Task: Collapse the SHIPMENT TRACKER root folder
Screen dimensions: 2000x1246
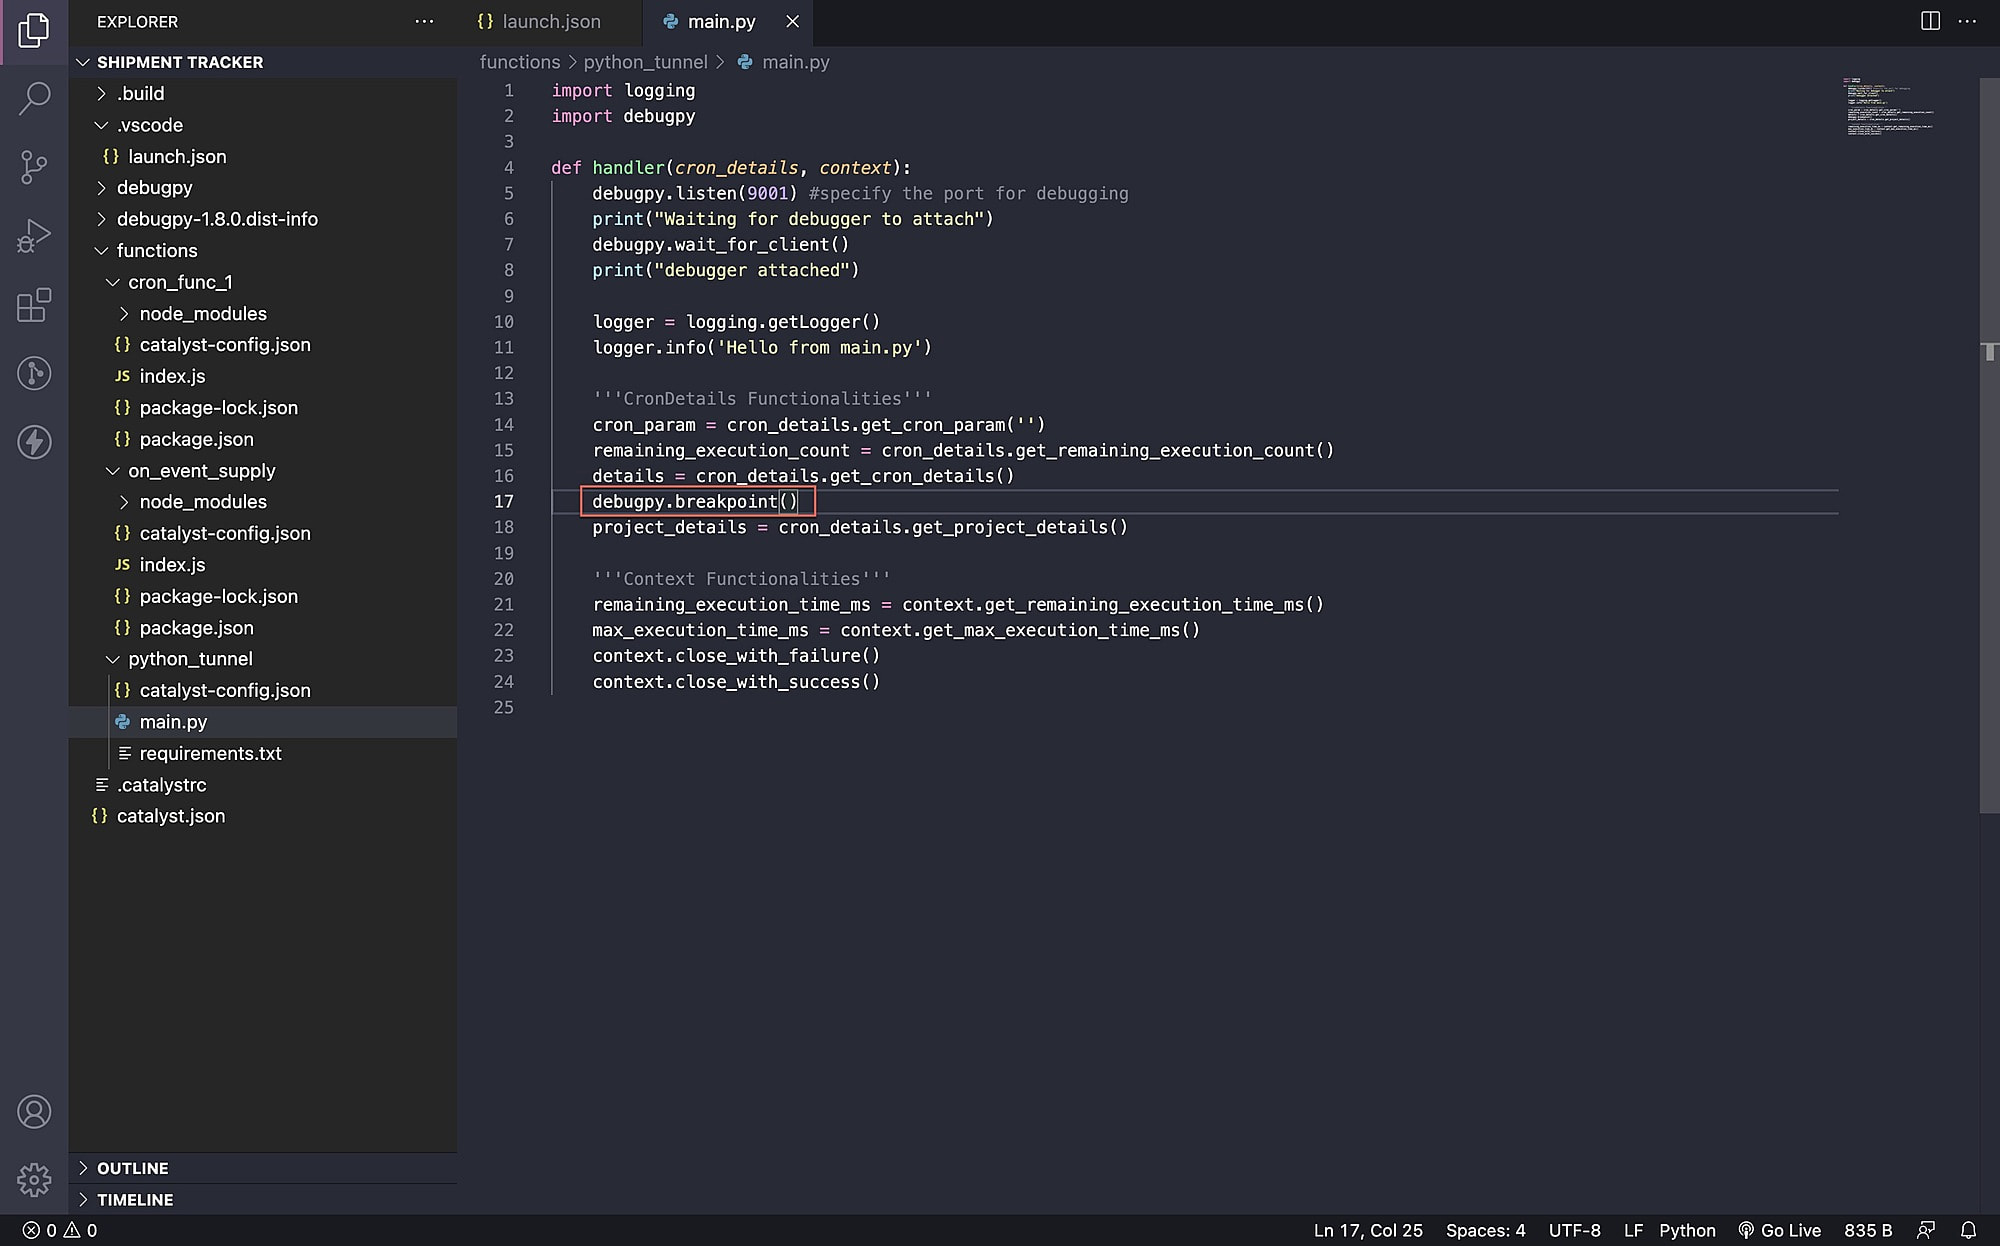Action: [264, 62]
